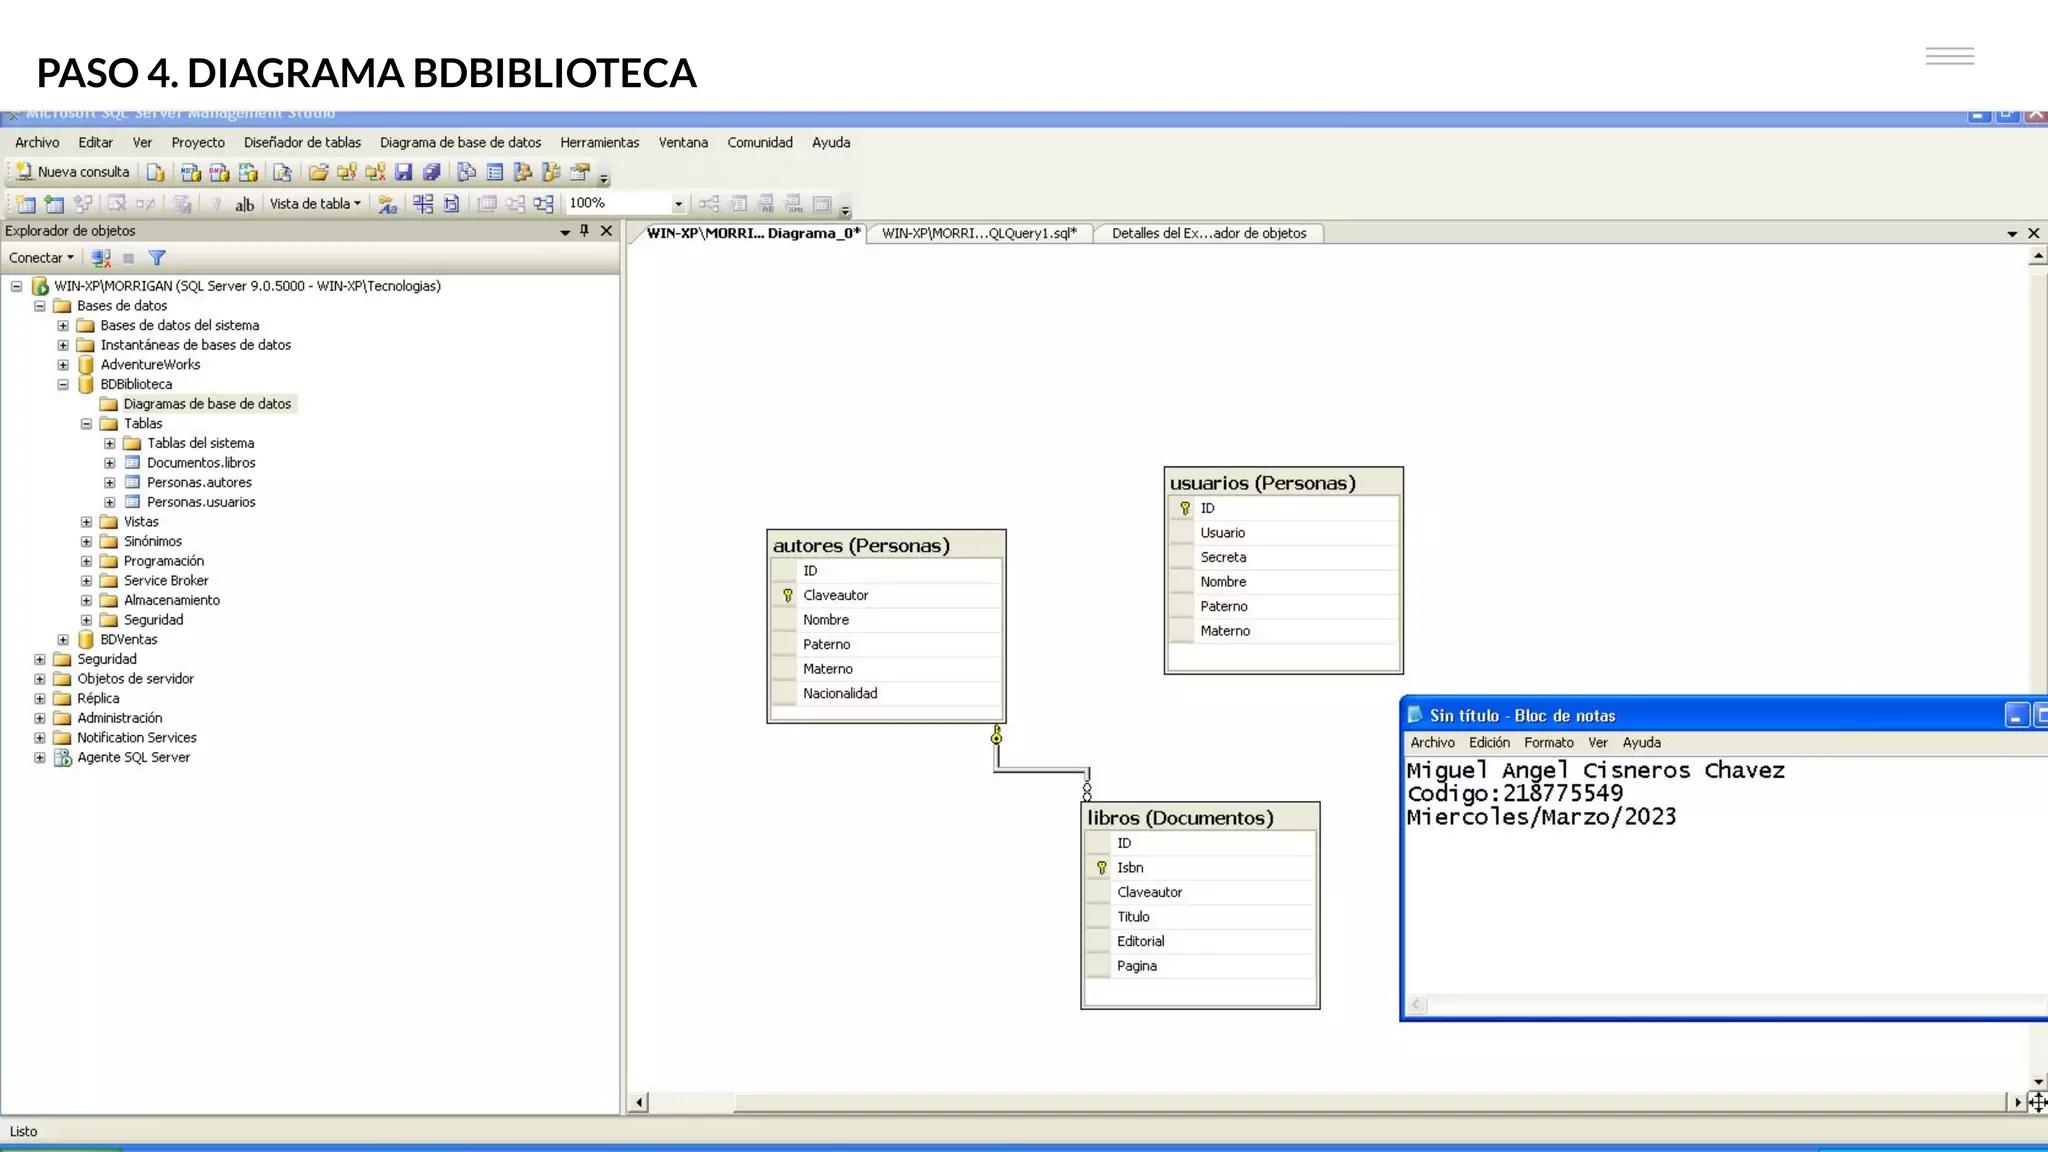
Task: Open the Summary list icon in toolbar
Action: tap(494, 172)
